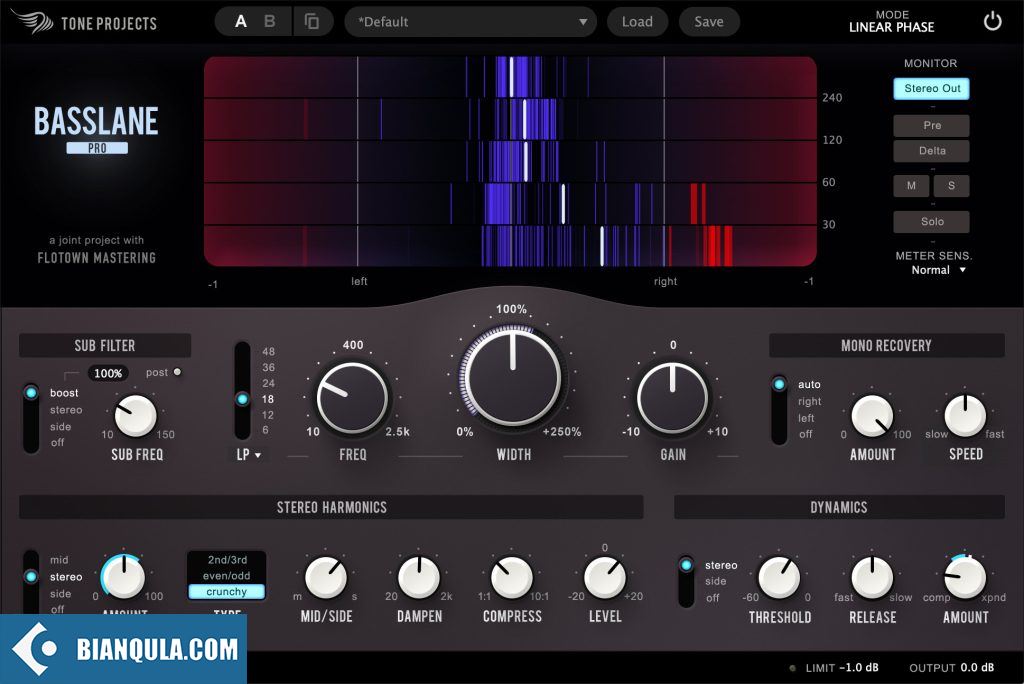Set sub filter mode to side
The width and height of the screenshot is (1024, 684).
(x=60, y=427)
